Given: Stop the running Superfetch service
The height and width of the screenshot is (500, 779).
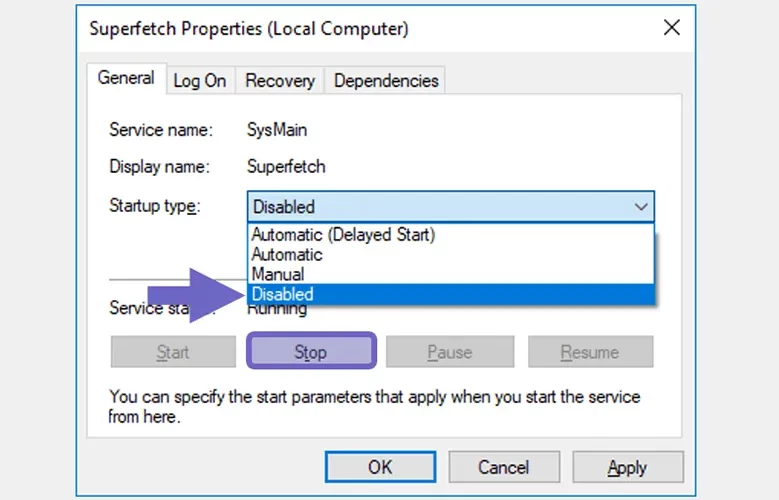Looking at the screenshot, I should pos(311,352).
